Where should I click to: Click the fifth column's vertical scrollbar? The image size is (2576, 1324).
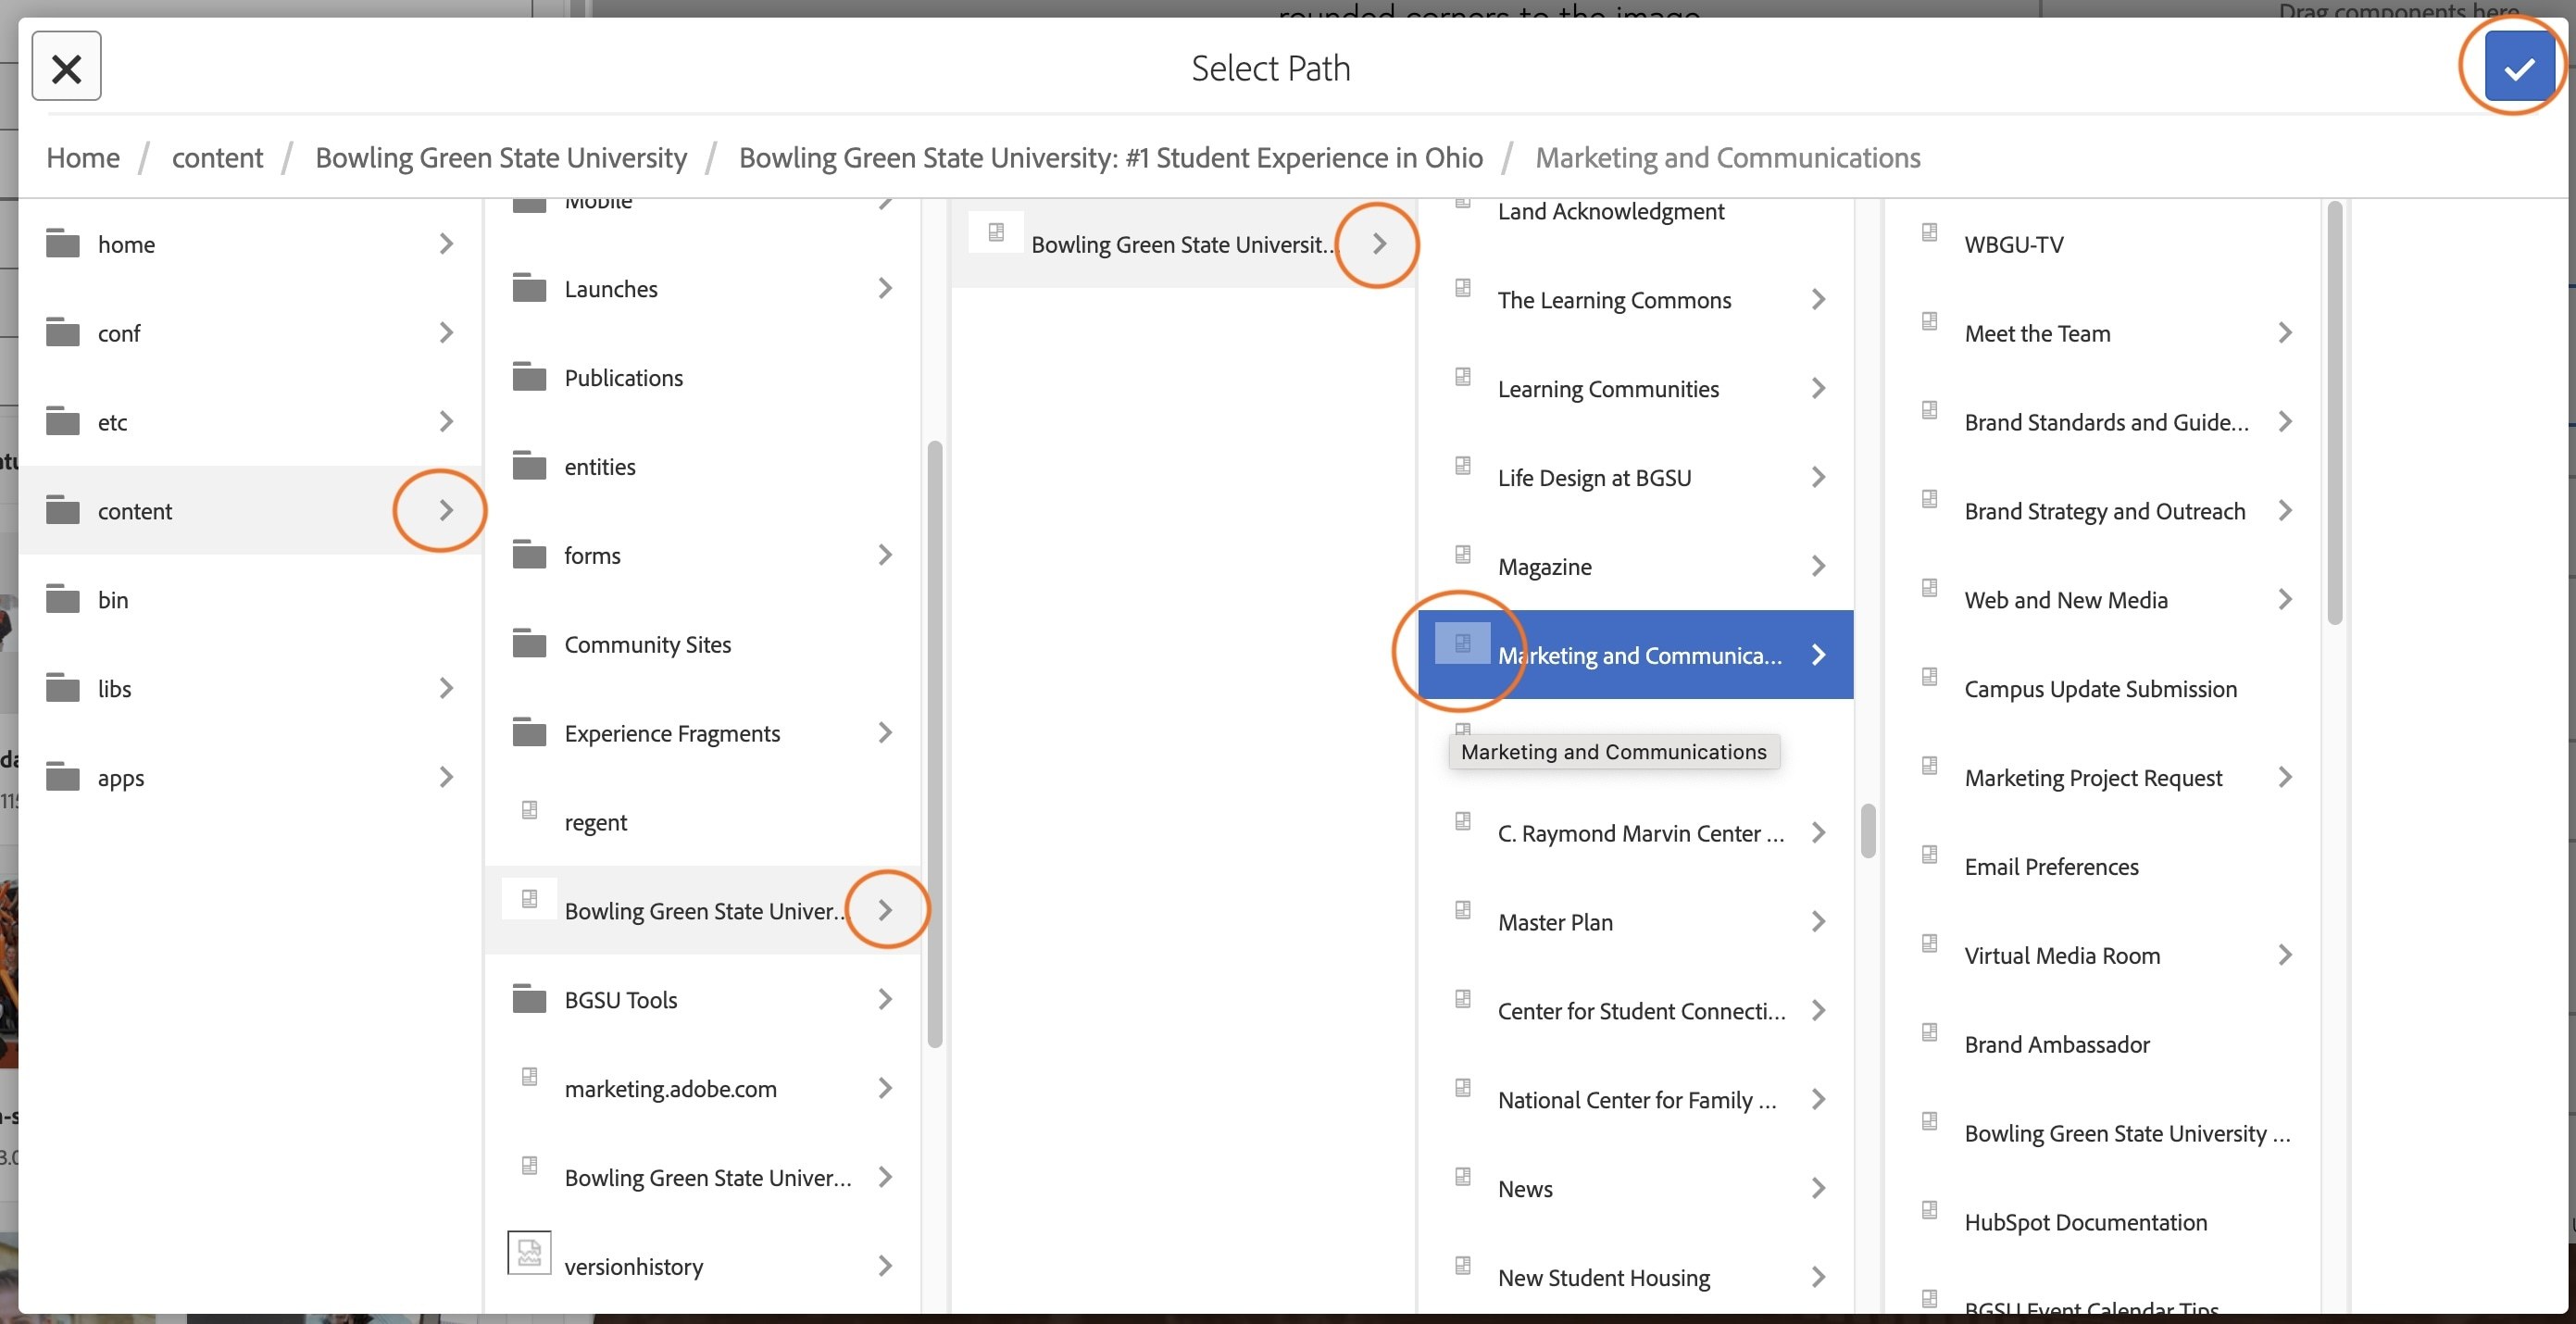pos(2335,413)
